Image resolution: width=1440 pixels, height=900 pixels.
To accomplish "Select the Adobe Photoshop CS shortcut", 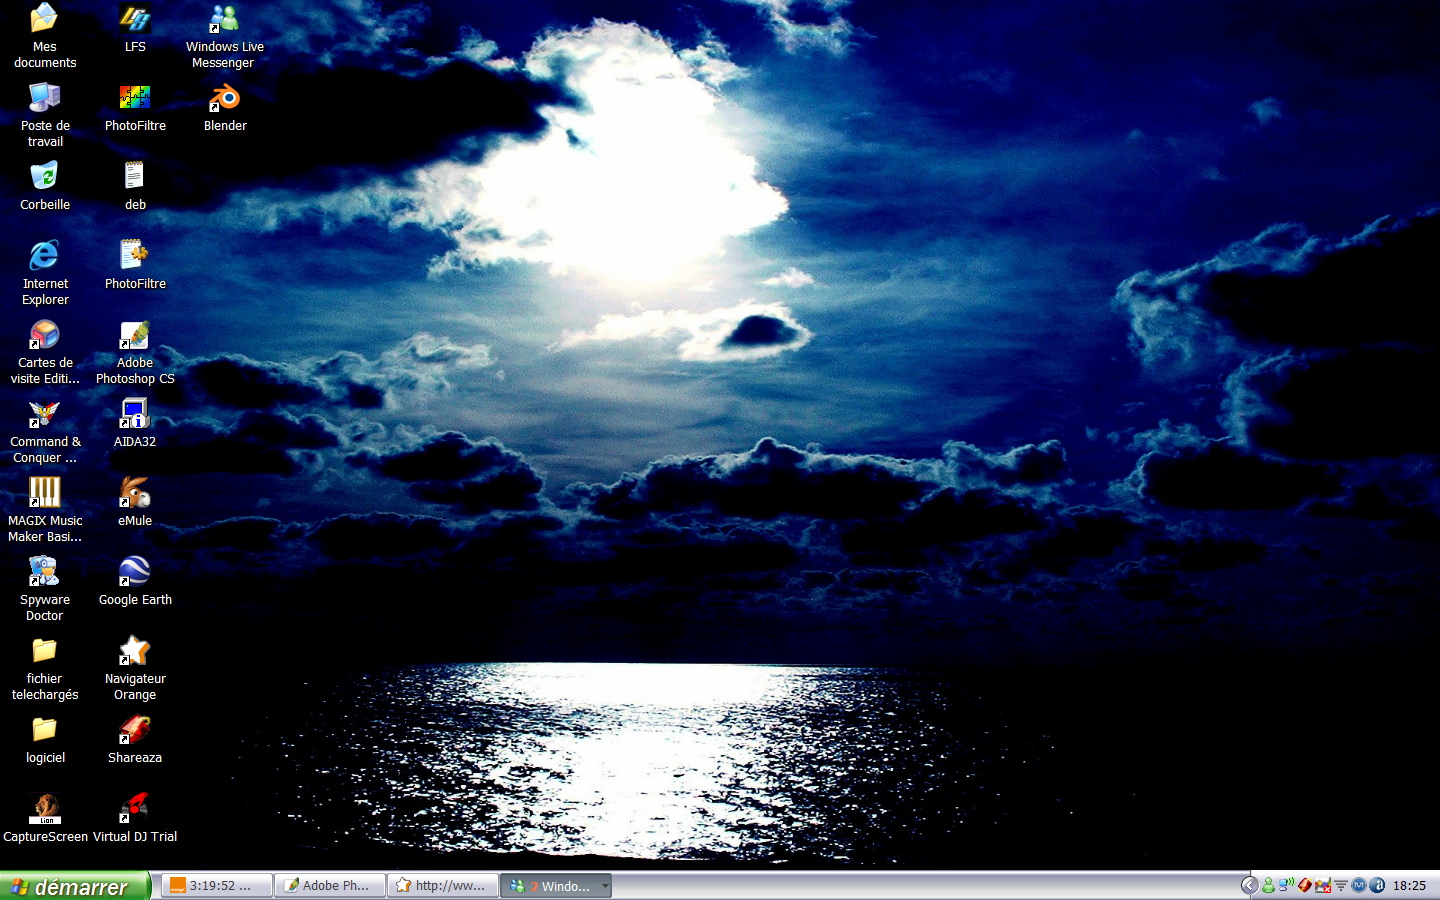I will [135, 336].
